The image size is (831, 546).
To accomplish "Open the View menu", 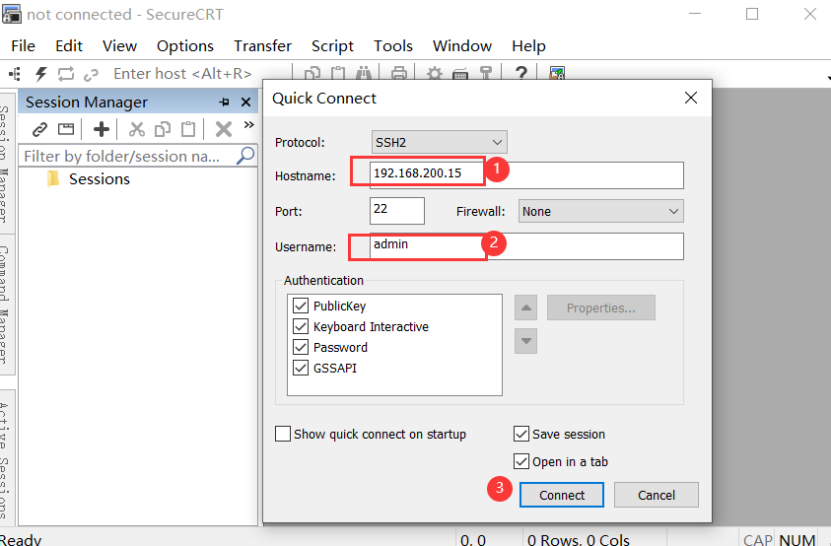I will pyautogui.click(x=120, y=46).
